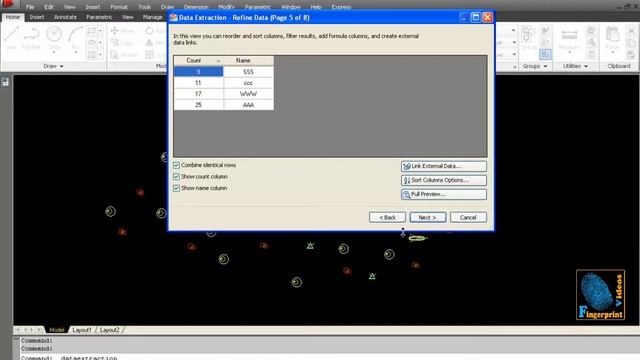Open the File menu
The width and height of the screenshot is (640, 360).
pyautogui.click(x=30, y=7)
